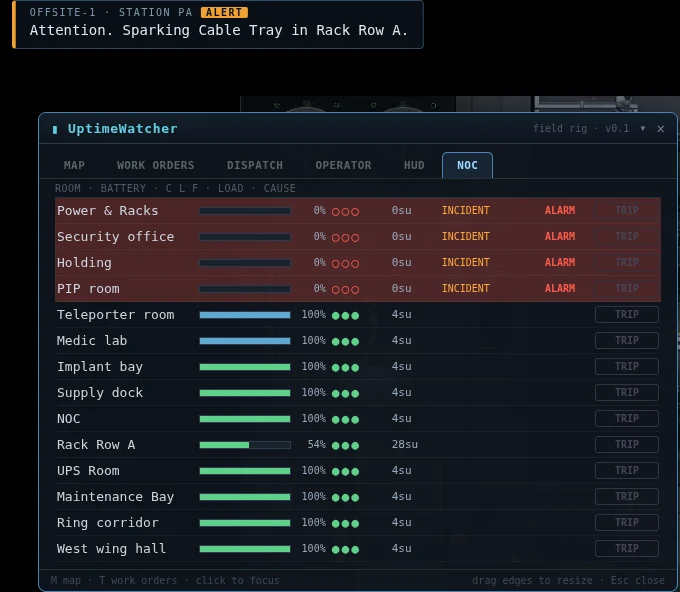Trip the Teleporter room breaker
Image resolution: width=680 pixels, height=592 pixels.
pyautogui.click(x=627, y=314)
